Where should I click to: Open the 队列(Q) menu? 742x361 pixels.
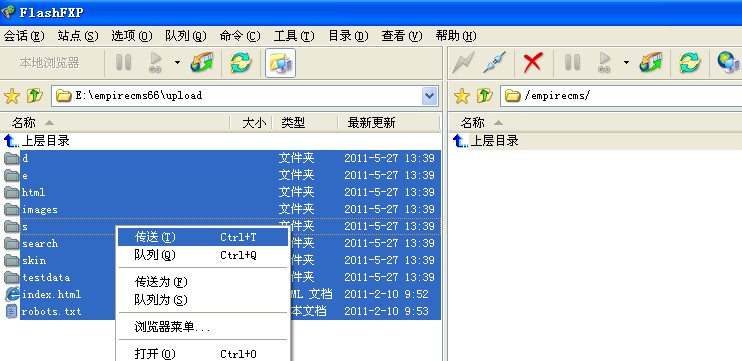[186, 36]
